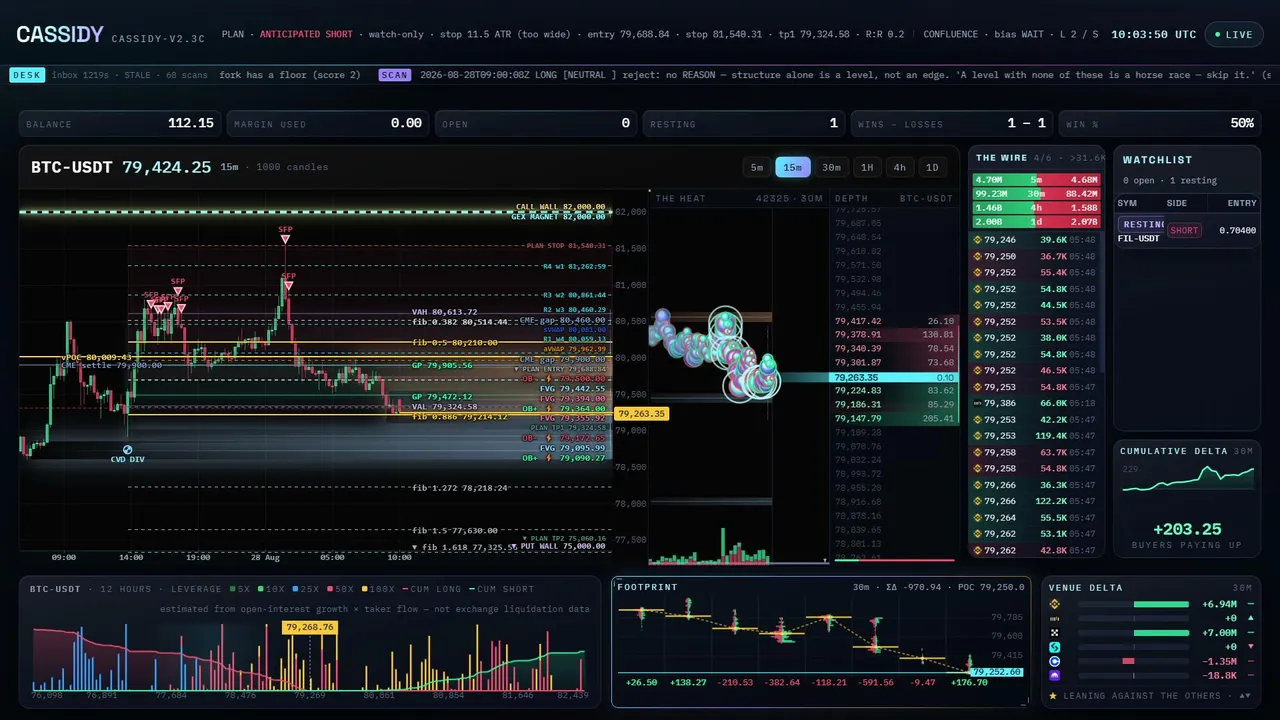
Task: Click the 1d volume bar in The Wire
Action: (1036, 221)
